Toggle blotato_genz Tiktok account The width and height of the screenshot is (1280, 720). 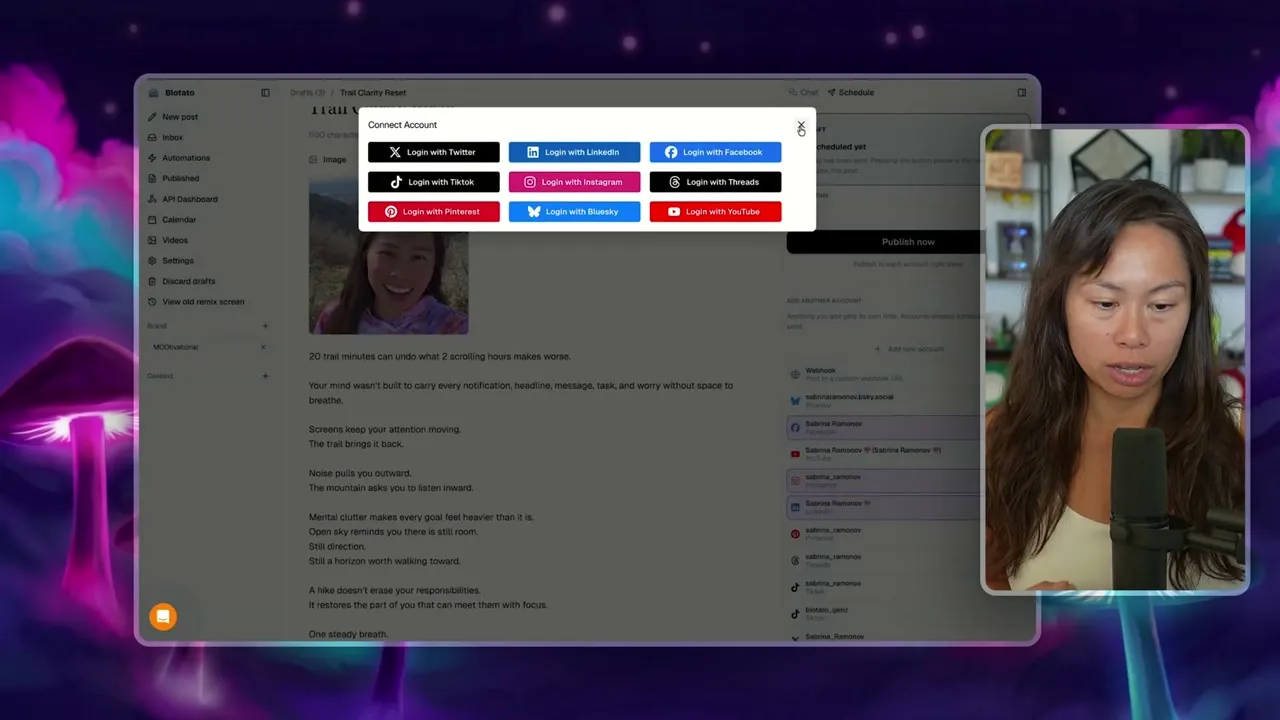[x=908, y=613]
